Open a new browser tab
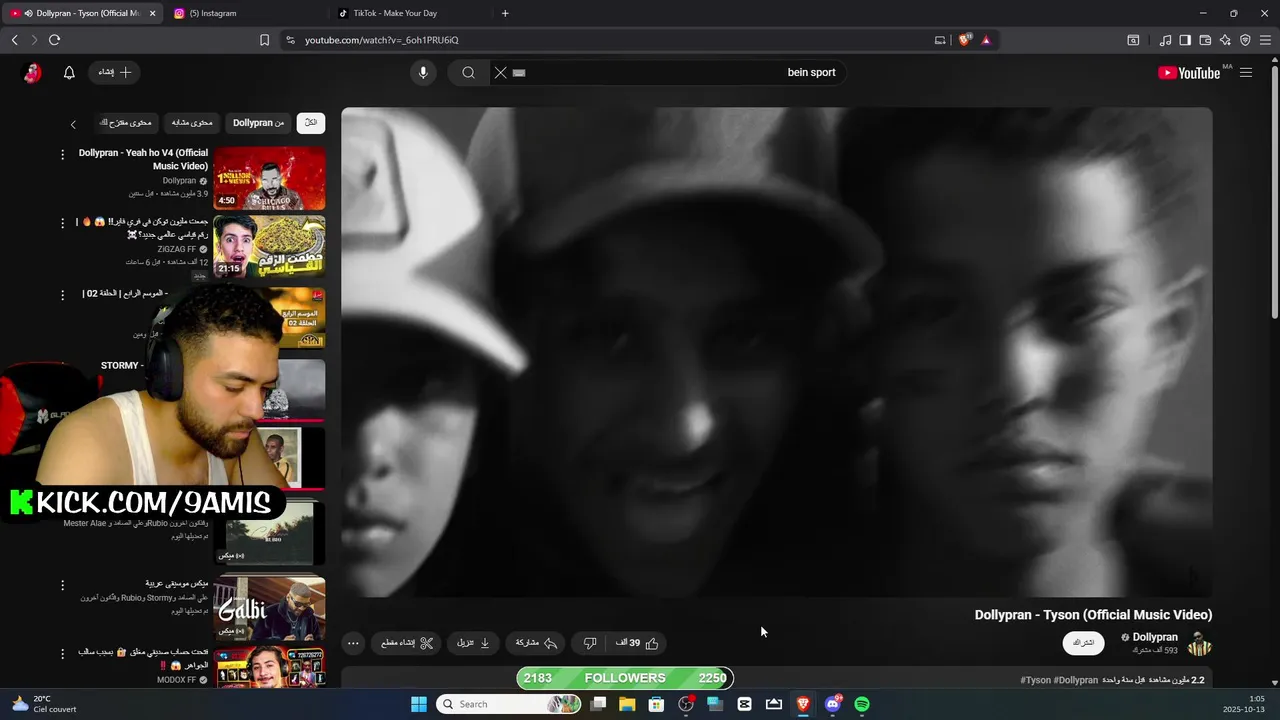Screen dimensions: 1280x720 click(x=505, y=13)
